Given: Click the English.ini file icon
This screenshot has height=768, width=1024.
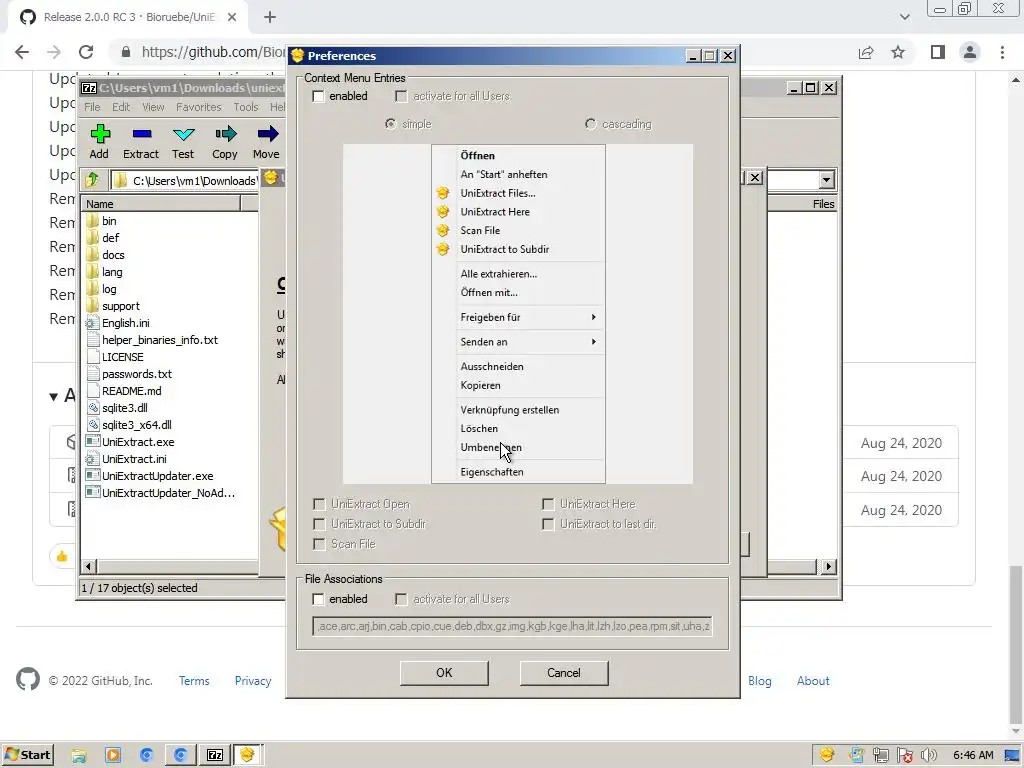Looking at the screenshot, I should click(x=93, y=323).
